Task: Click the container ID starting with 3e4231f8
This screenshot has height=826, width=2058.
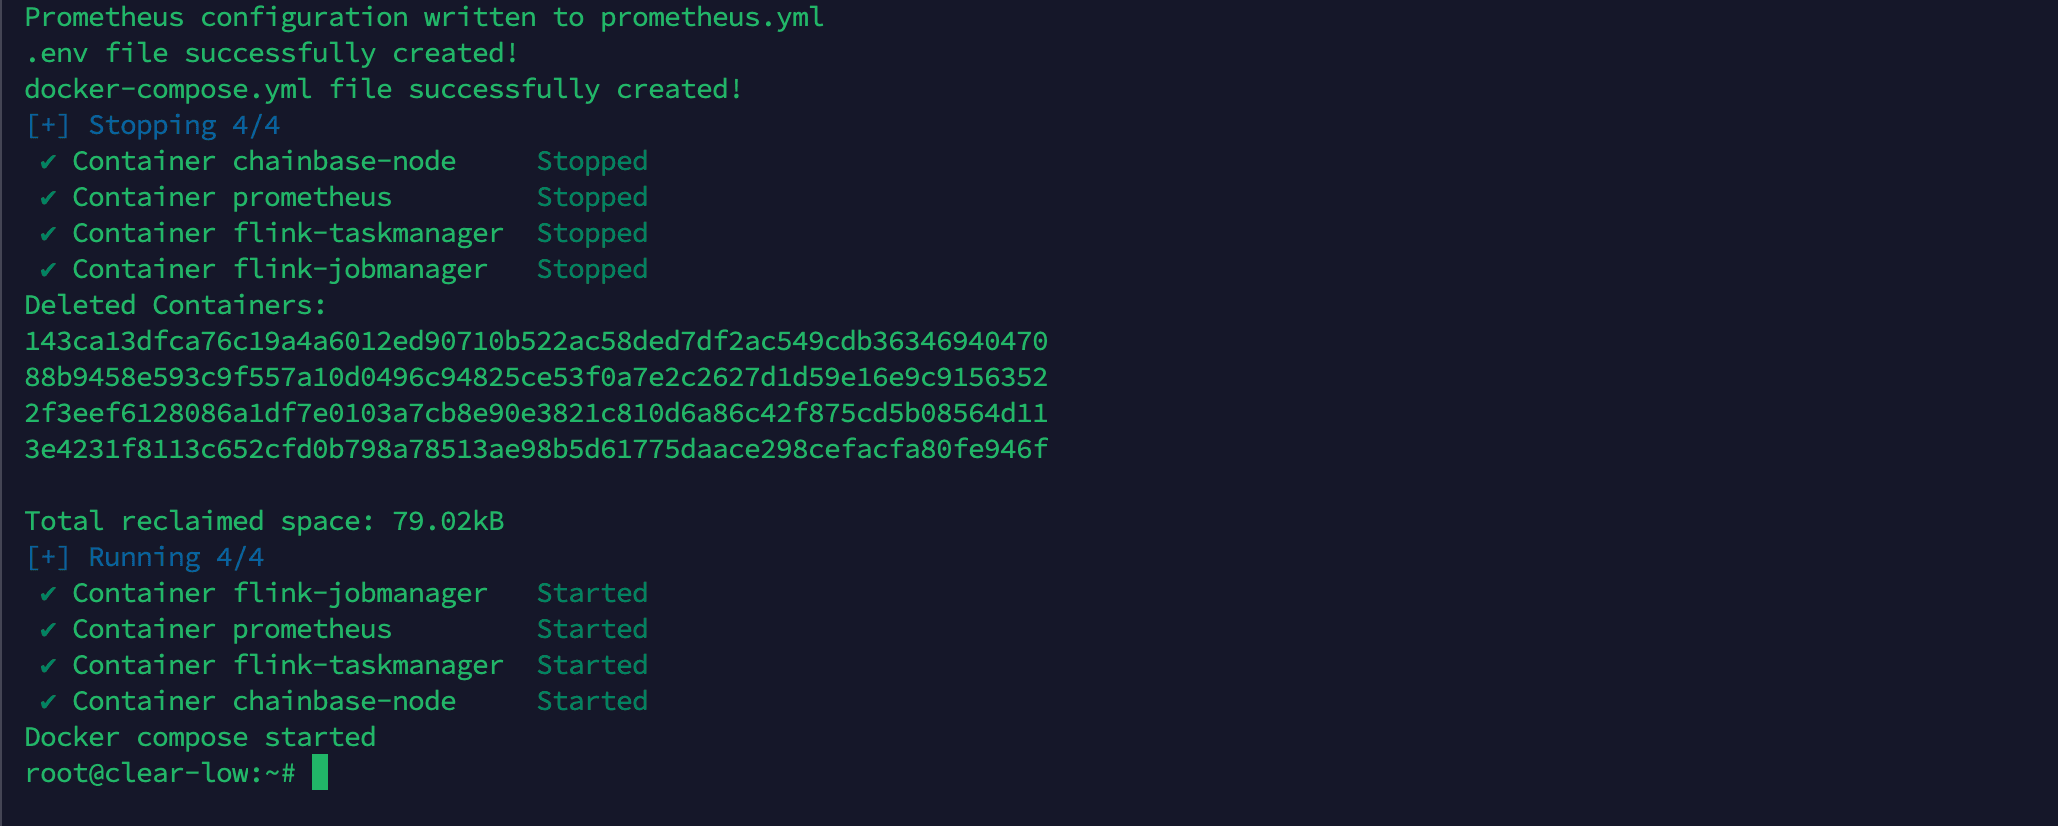Action: pyautogui.click(x=536, y=449)
